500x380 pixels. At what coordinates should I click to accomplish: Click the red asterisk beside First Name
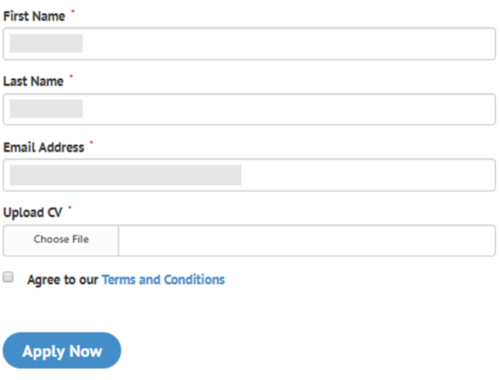73,11
